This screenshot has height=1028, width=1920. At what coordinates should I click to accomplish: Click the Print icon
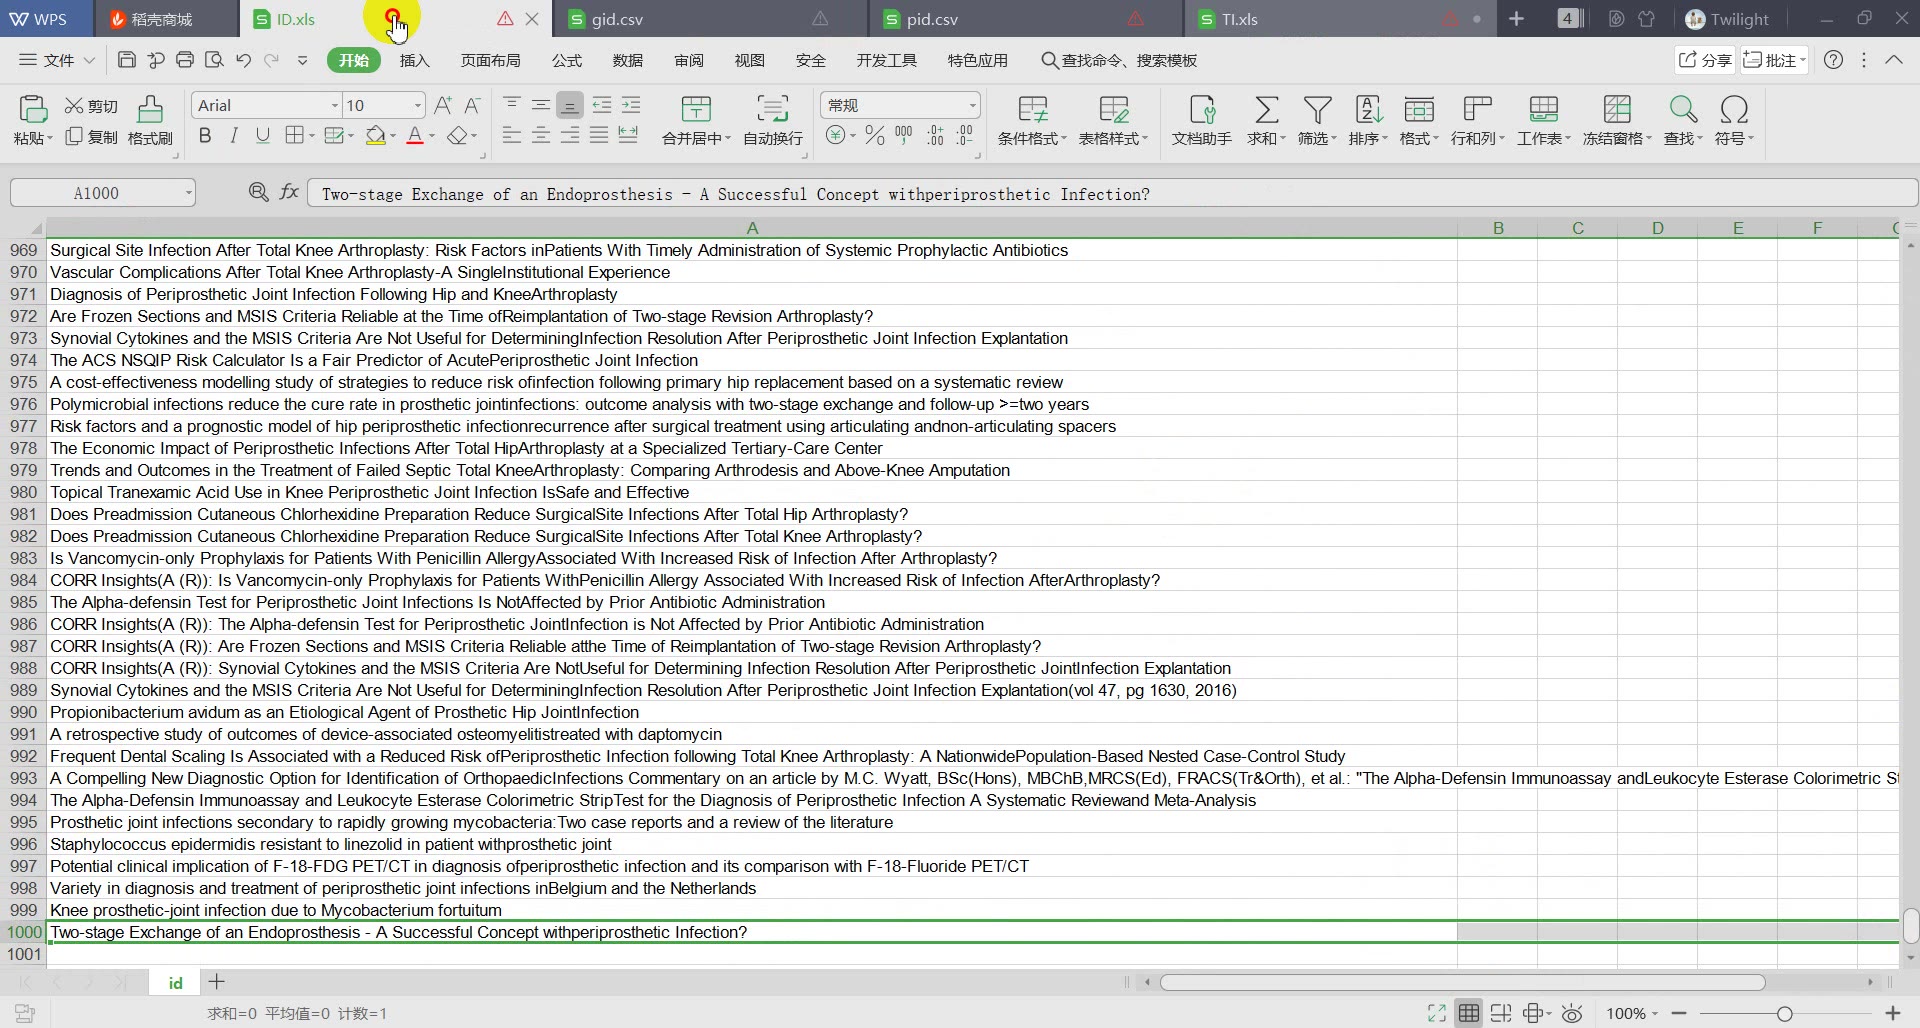[185, 60]
